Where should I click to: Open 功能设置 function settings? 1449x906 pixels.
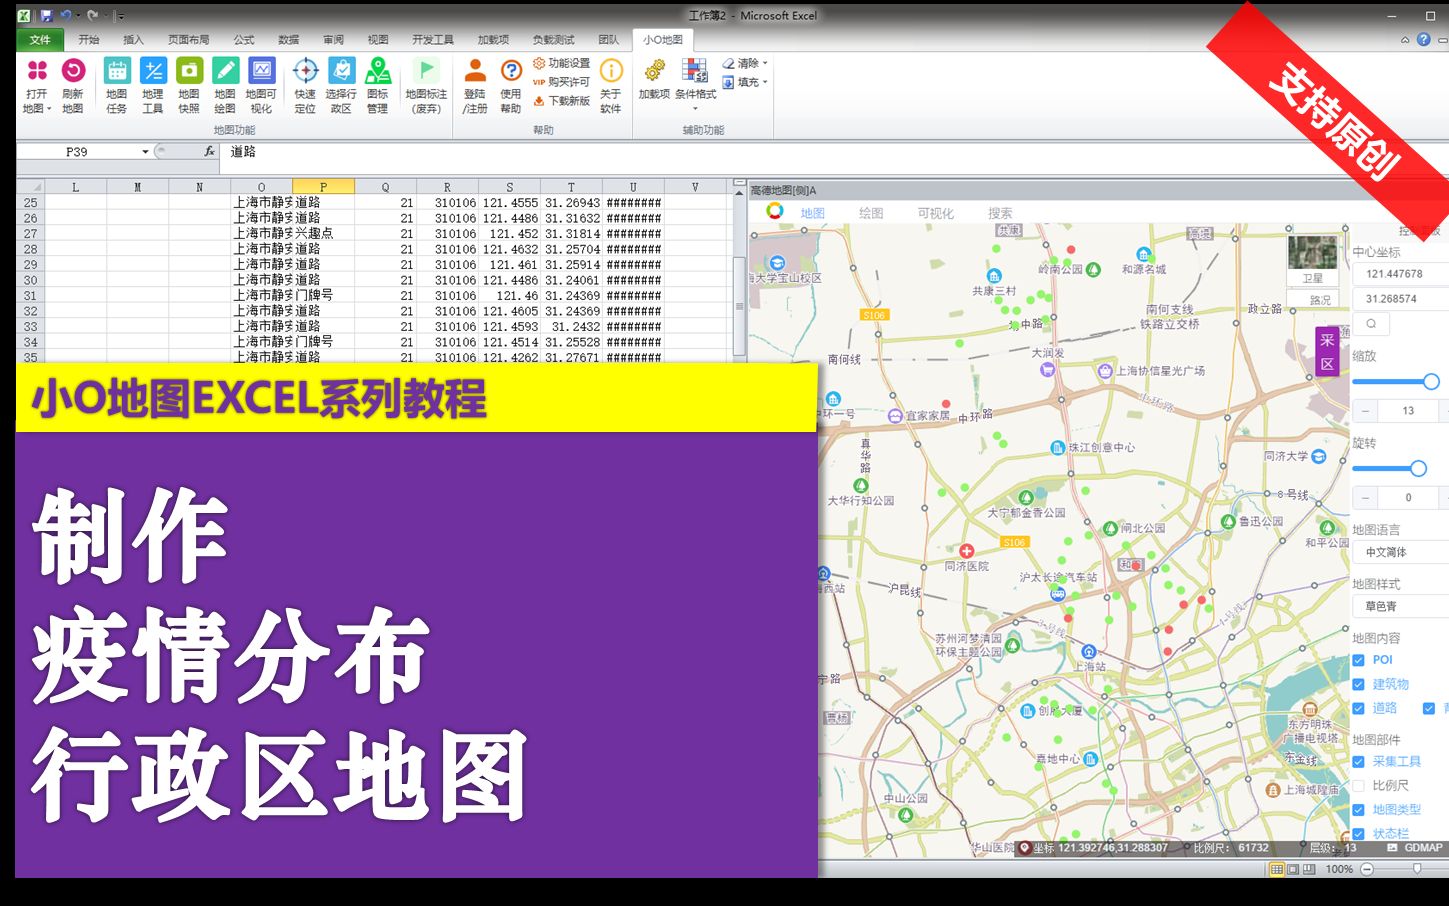[562, 63]
